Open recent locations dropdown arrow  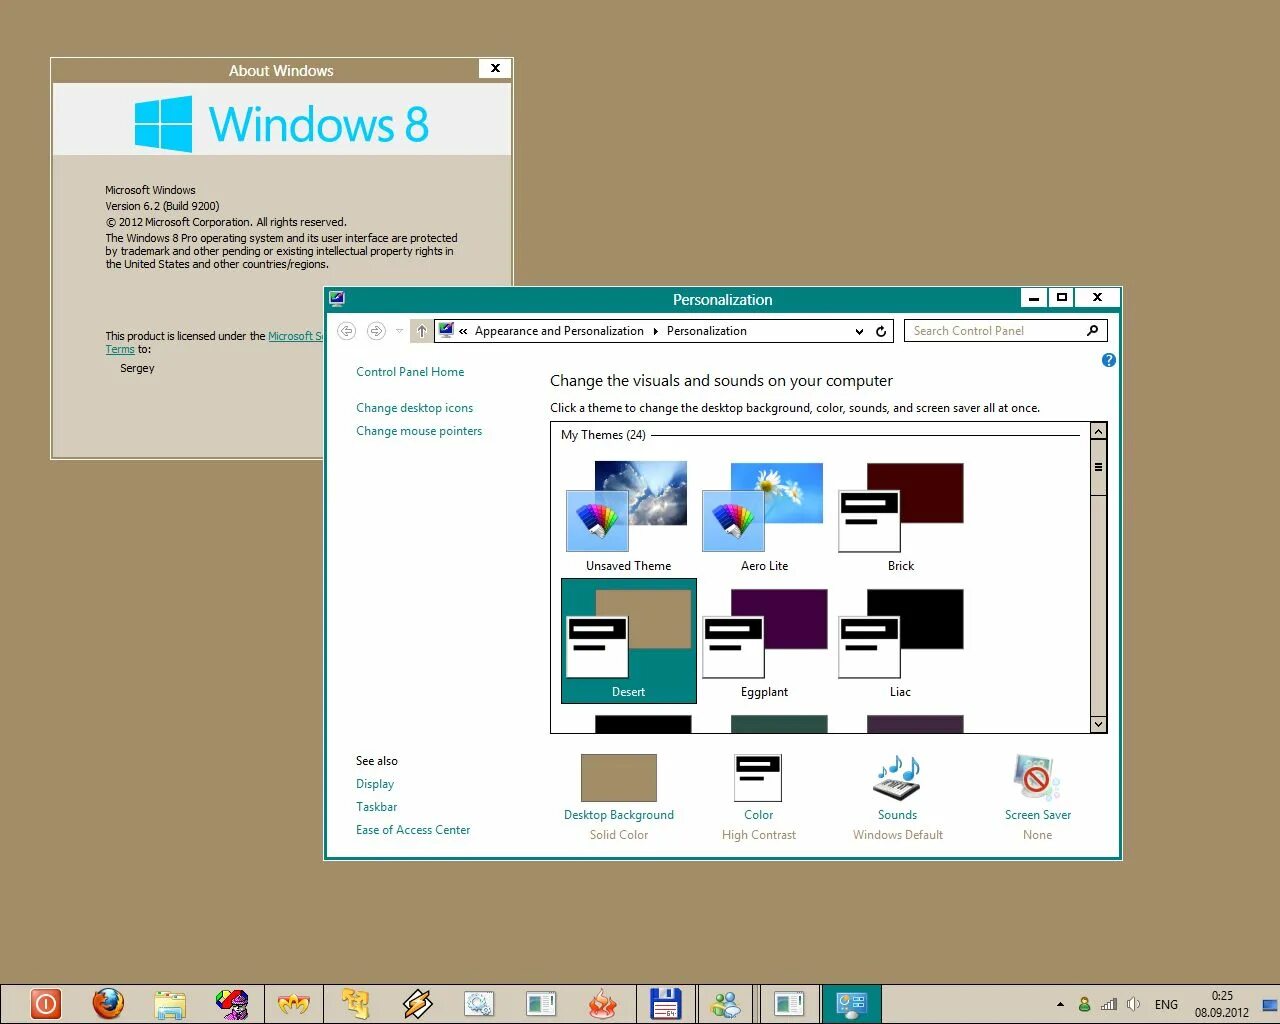coord(399,331)
